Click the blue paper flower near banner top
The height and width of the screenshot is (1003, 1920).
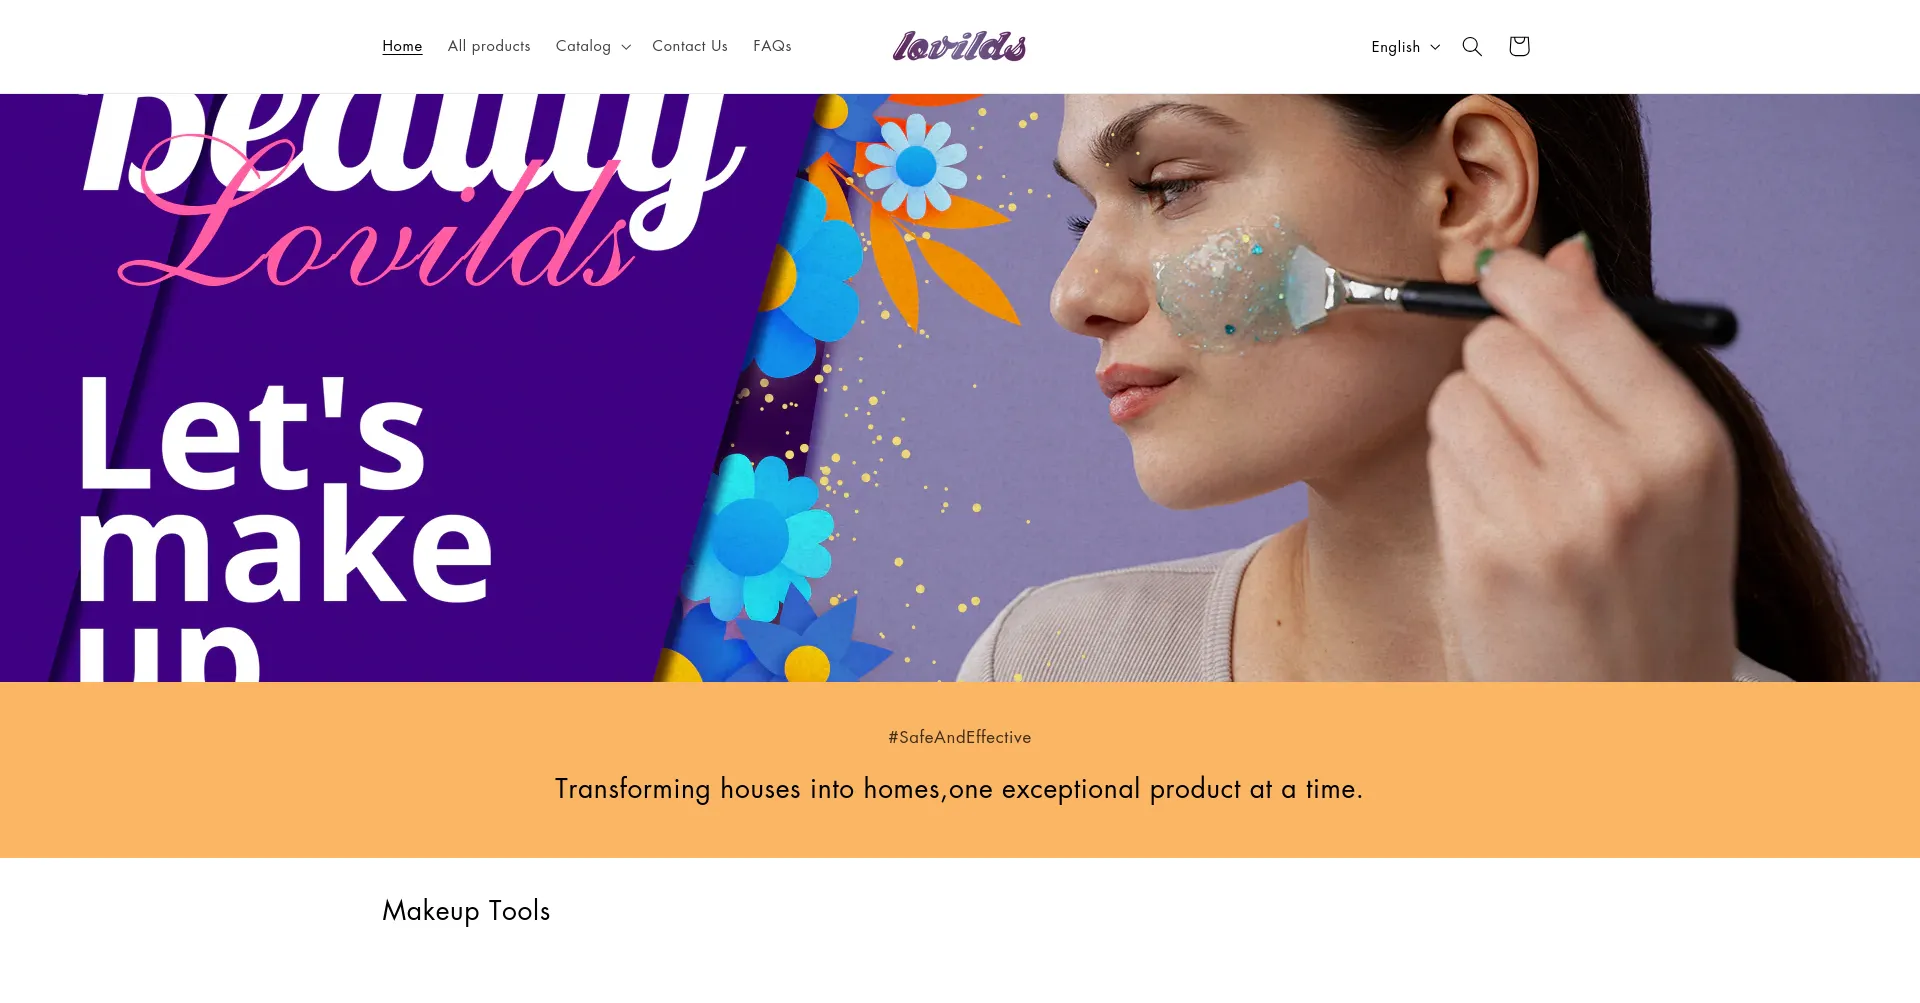click(916, 166)
